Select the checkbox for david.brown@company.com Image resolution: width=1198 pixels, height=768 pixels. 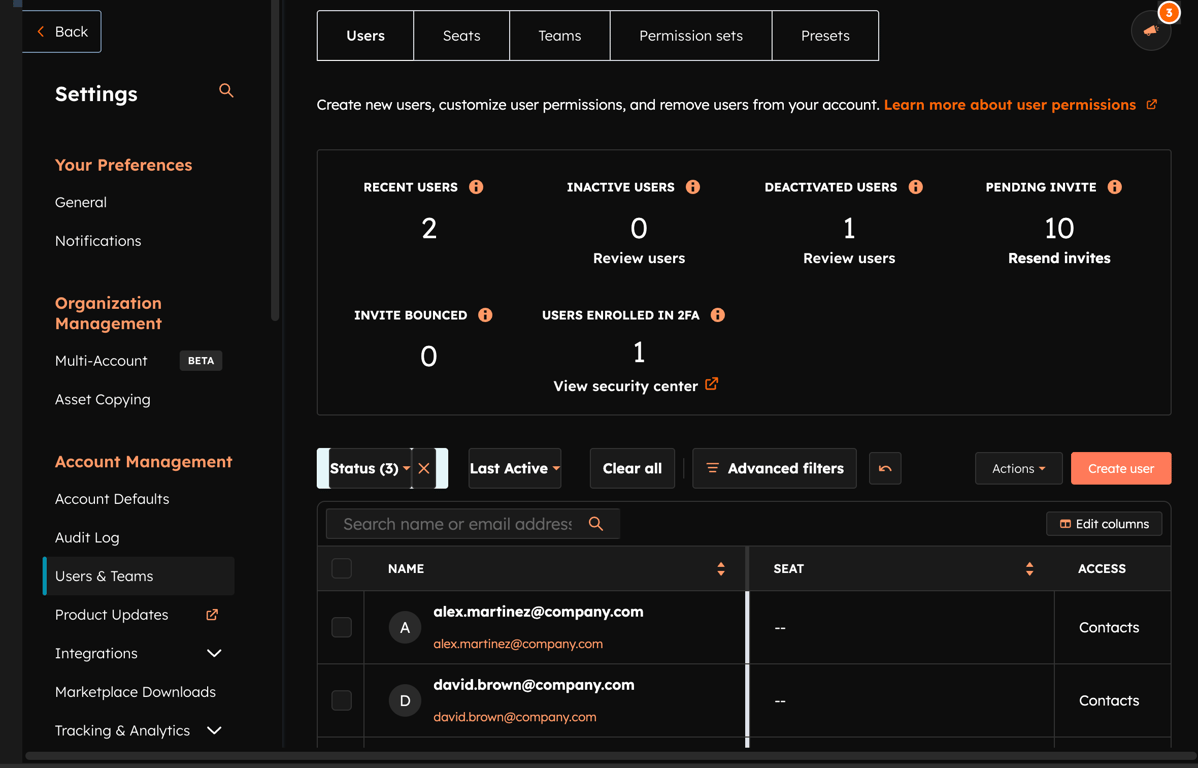pyautogui.click(x=341, y=700)
